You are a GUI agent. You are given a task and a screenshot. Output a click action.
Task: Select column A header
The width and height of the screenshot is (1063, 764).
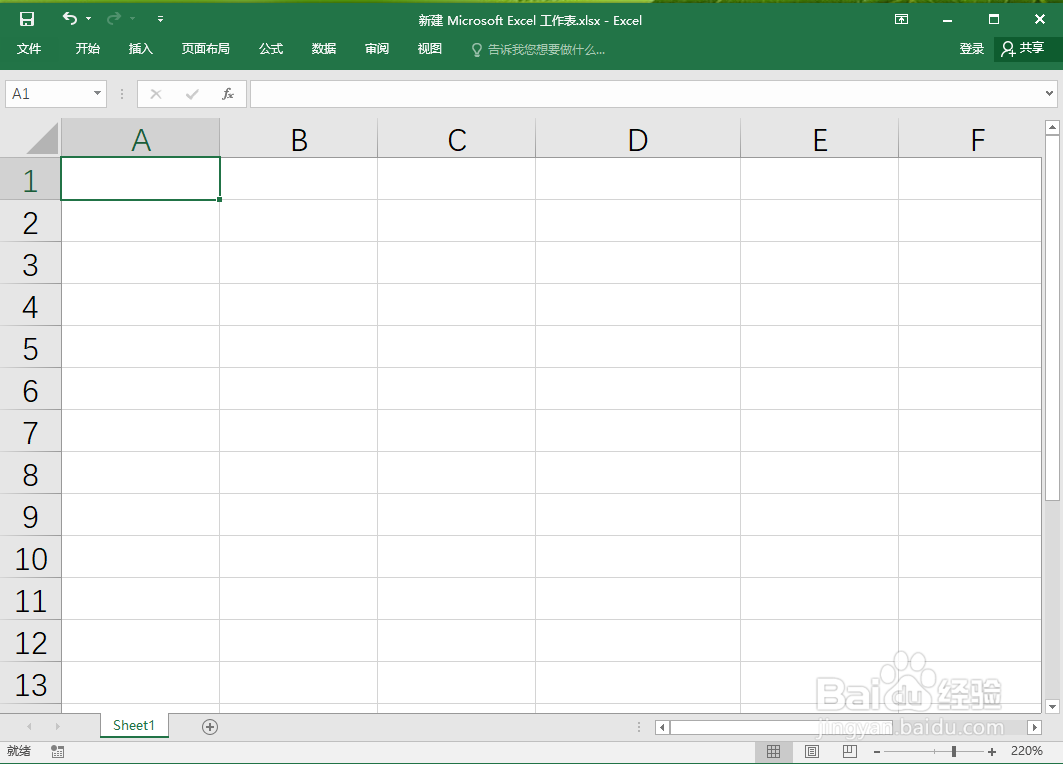[140, 138]
